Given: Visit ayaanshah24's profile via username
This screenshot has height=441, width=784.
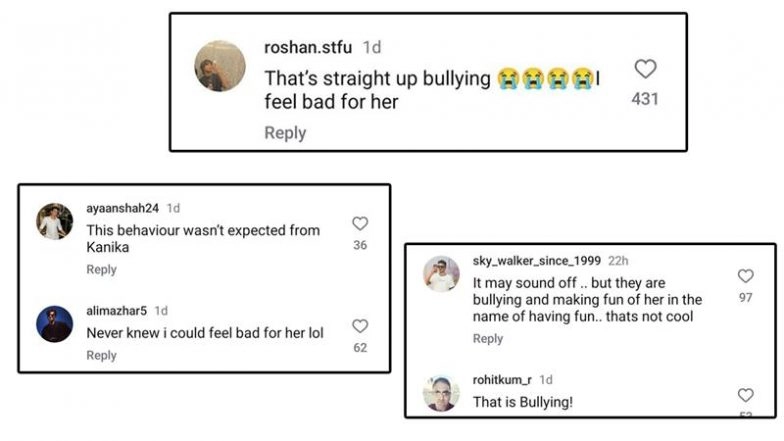Looking at the screenshot, I should tap(122, 208).
